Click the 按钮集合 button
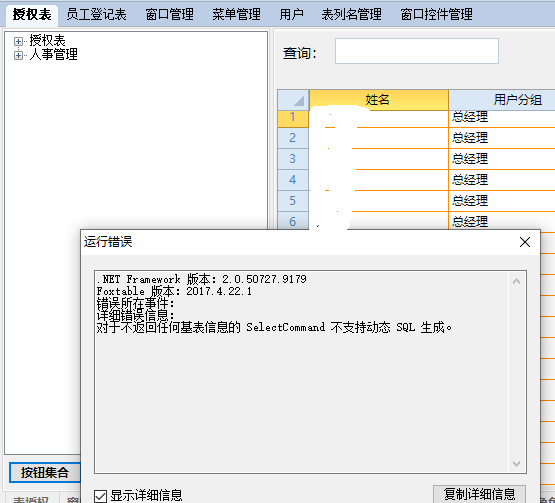Image resolution: width=555 pixels, height=503 pixels. point(45,473)
